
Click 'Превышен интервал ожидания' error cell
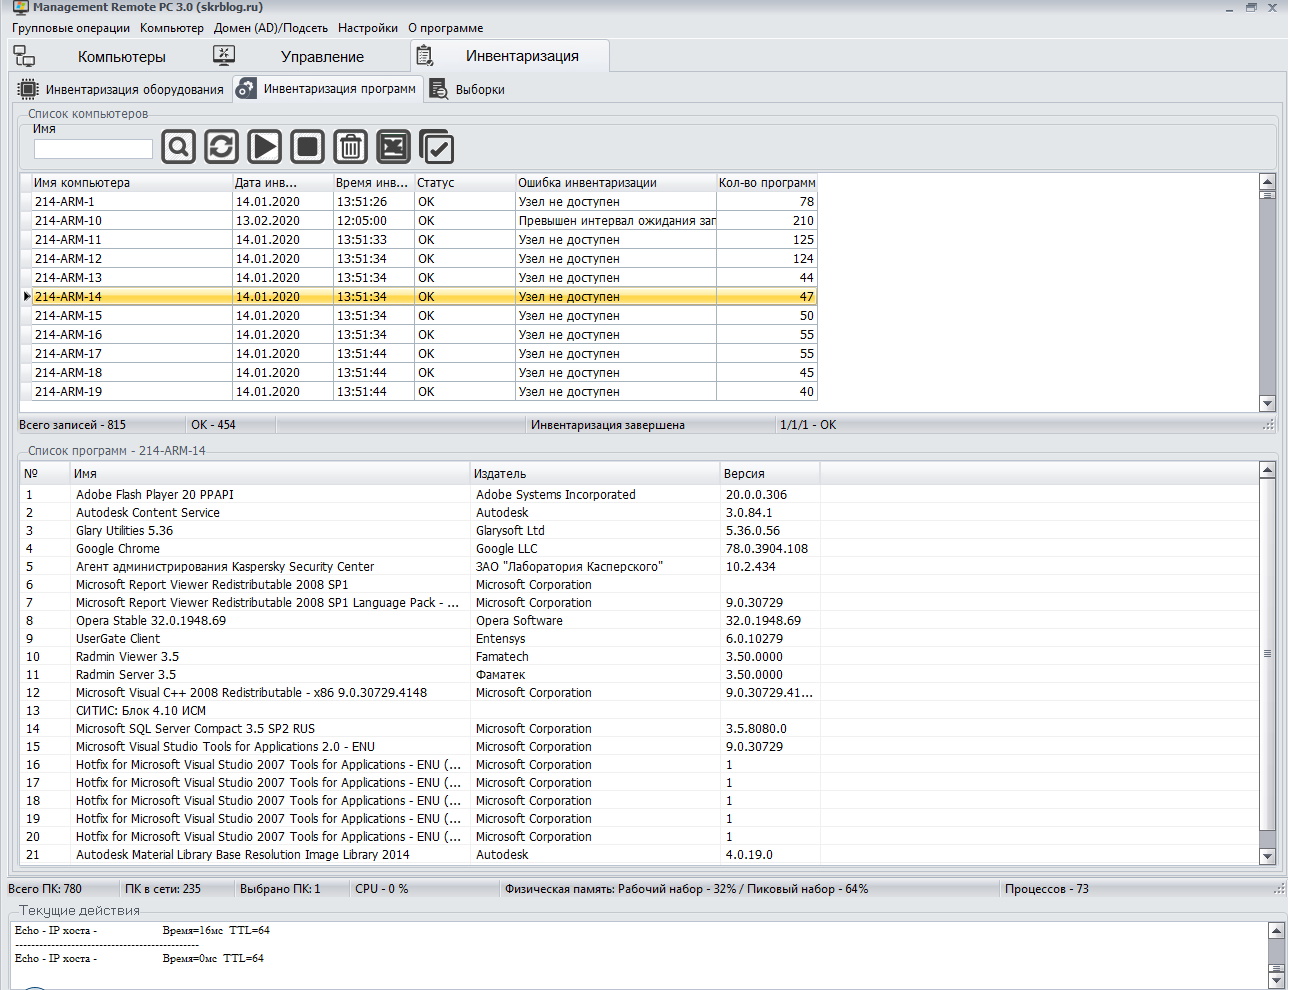point(616,221)
